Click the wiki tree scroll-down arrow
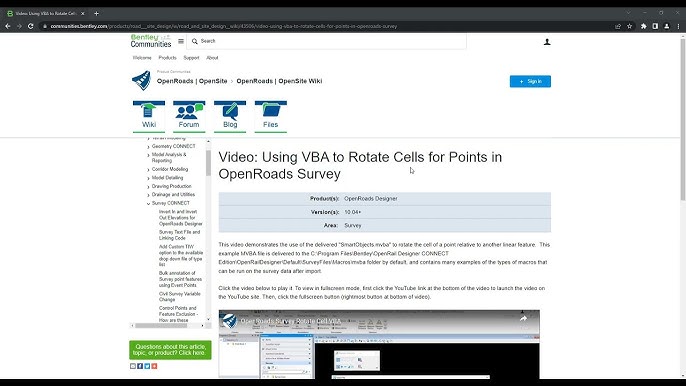The height and width of the screenshot is (386, 686). pyautogui.click(x=208, y=319)
